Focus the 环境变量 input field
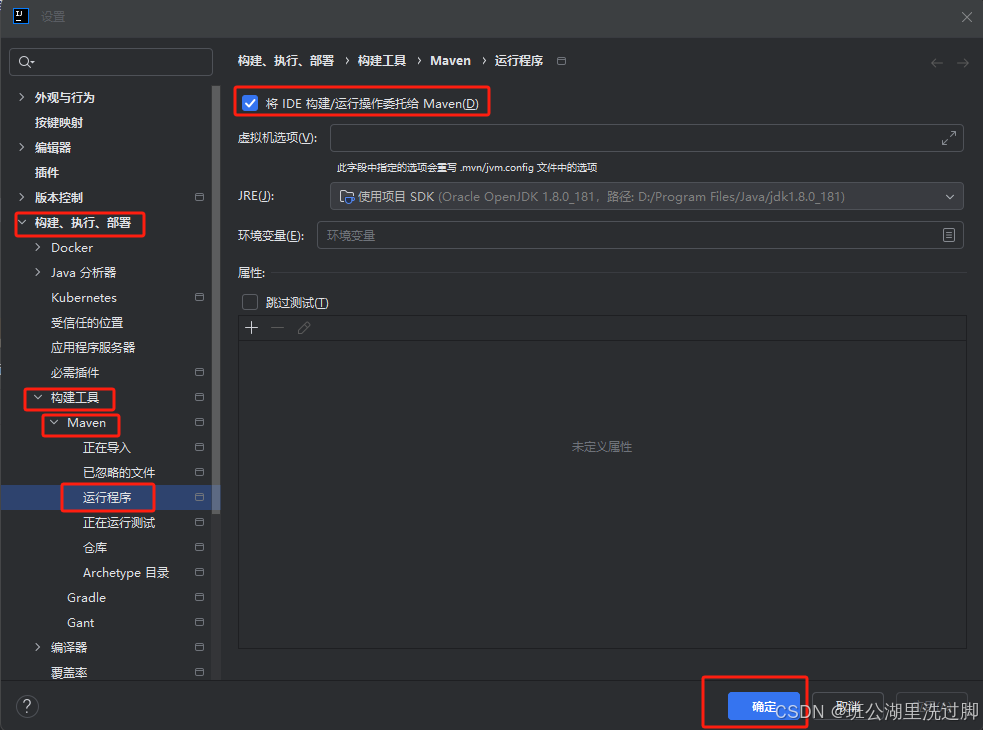Screen dimensions: 983x730 coord(640,235)
